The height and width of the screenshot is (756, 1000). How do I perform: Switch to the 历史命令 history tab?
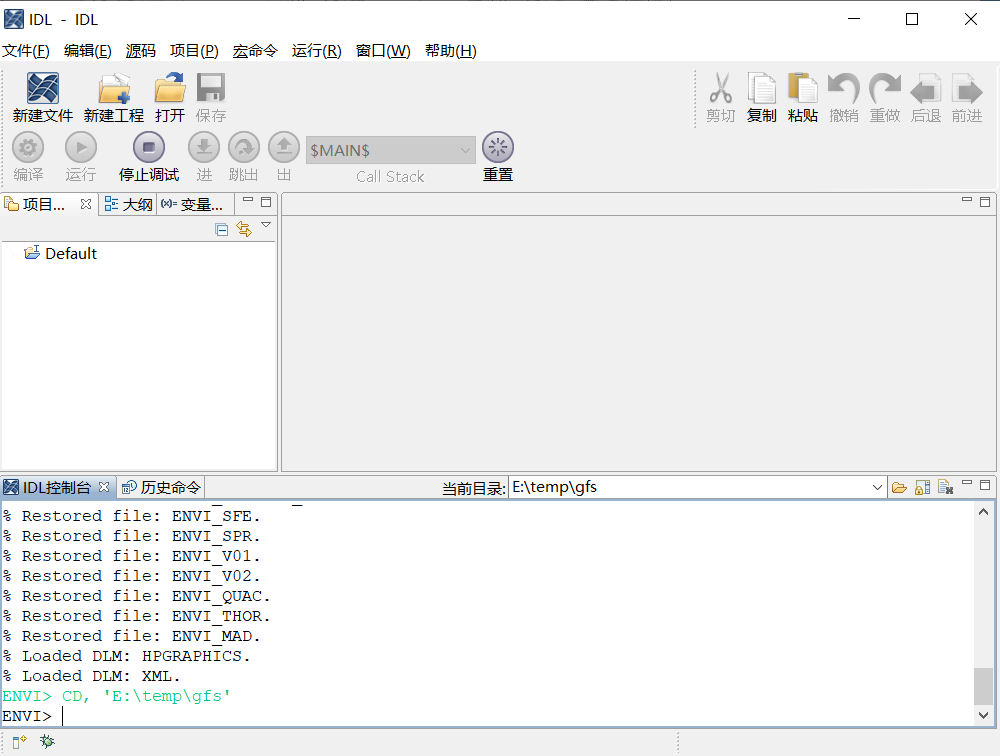coord(161,487)
